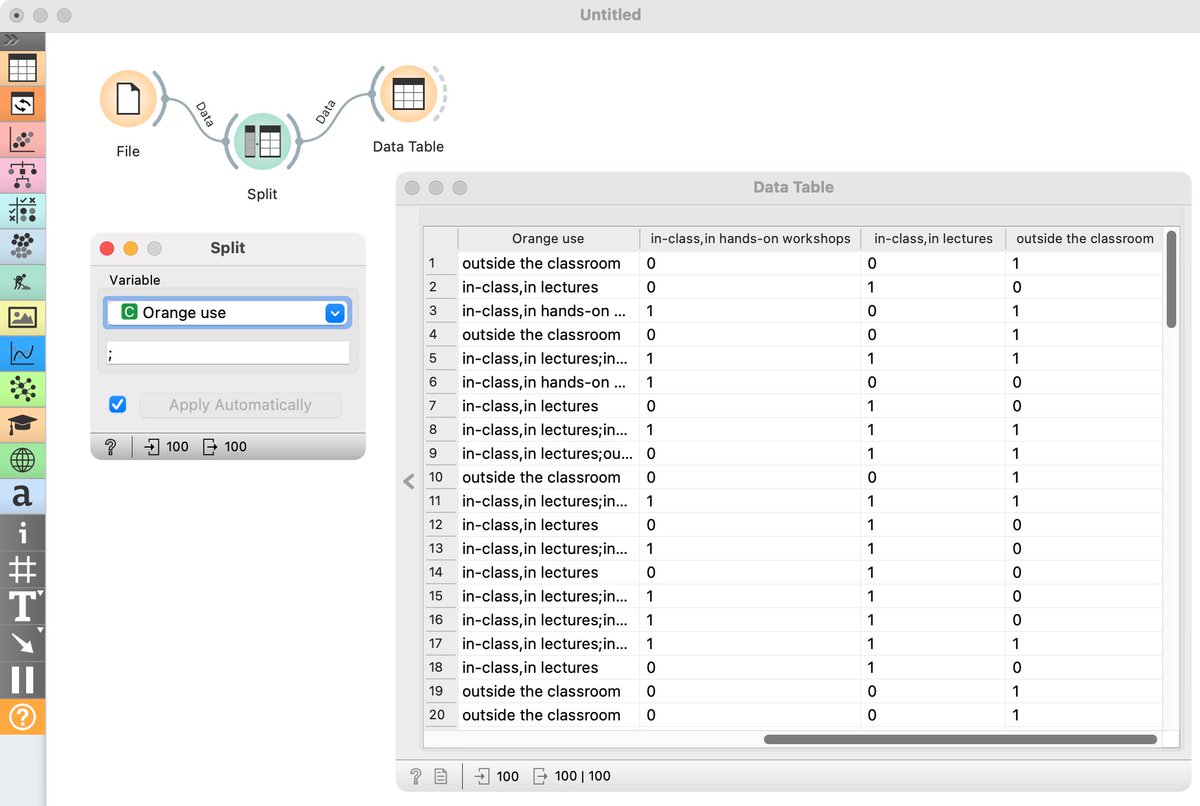Viewport: 1200px width, 806px height.
Task: Click the Data Table vertical scrollbar
Action: [x=1171, y=279]
